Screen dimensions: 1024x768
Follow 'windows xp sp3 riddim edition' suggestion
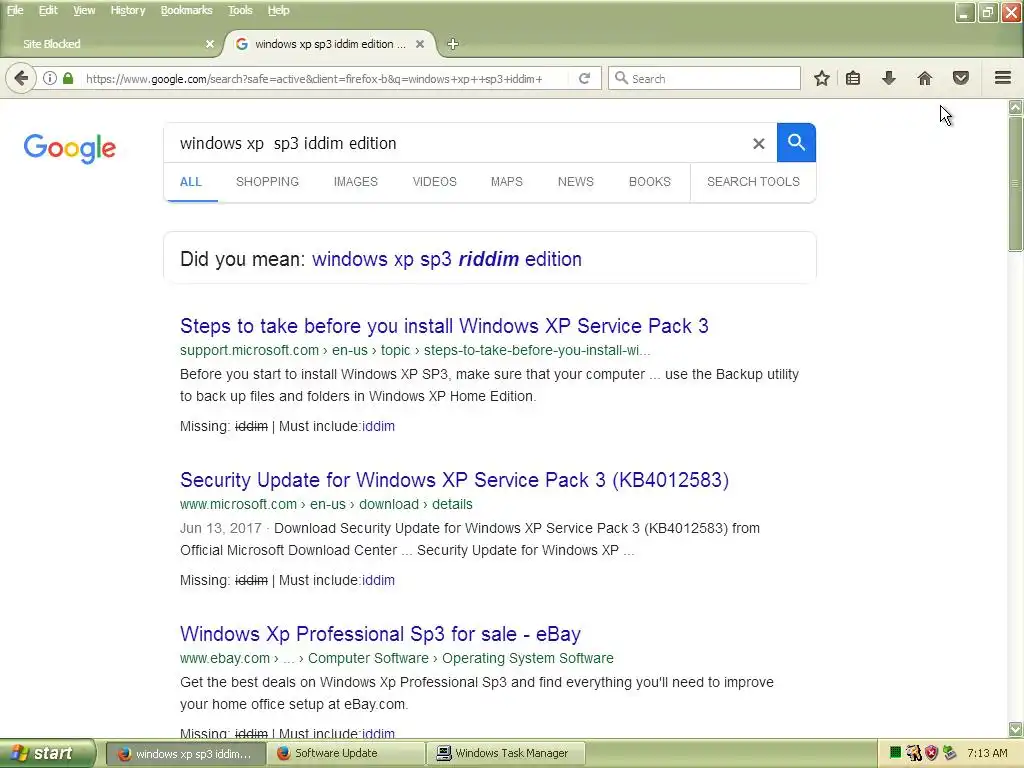point(447,259)
